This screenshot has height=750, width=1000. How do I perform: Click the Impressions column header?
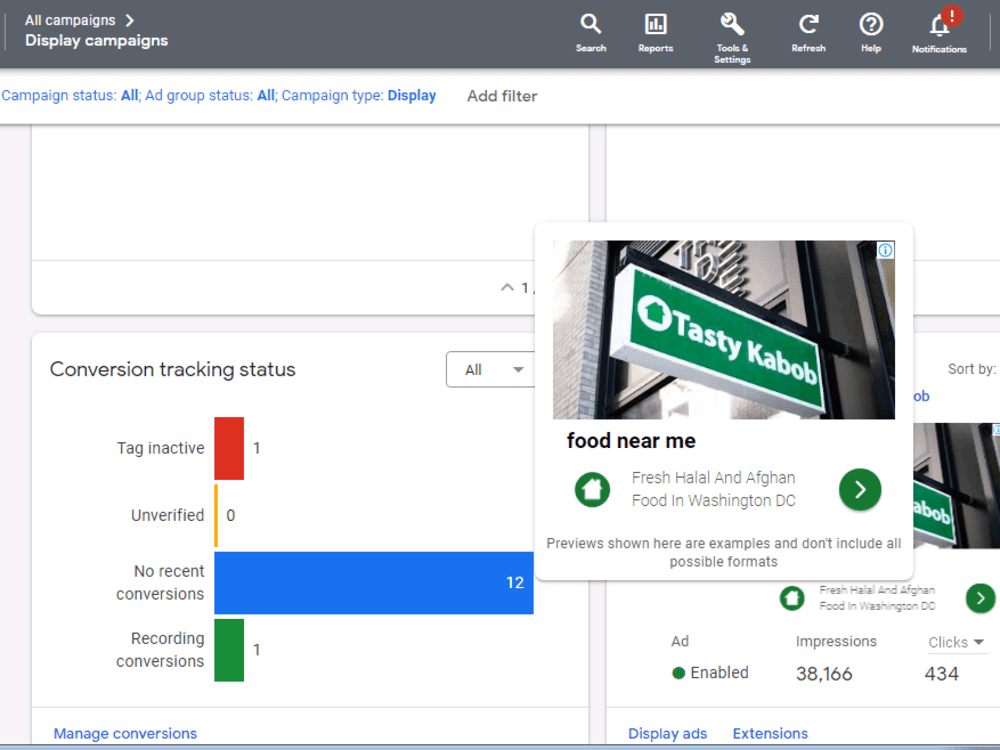(x=836, y=642)
